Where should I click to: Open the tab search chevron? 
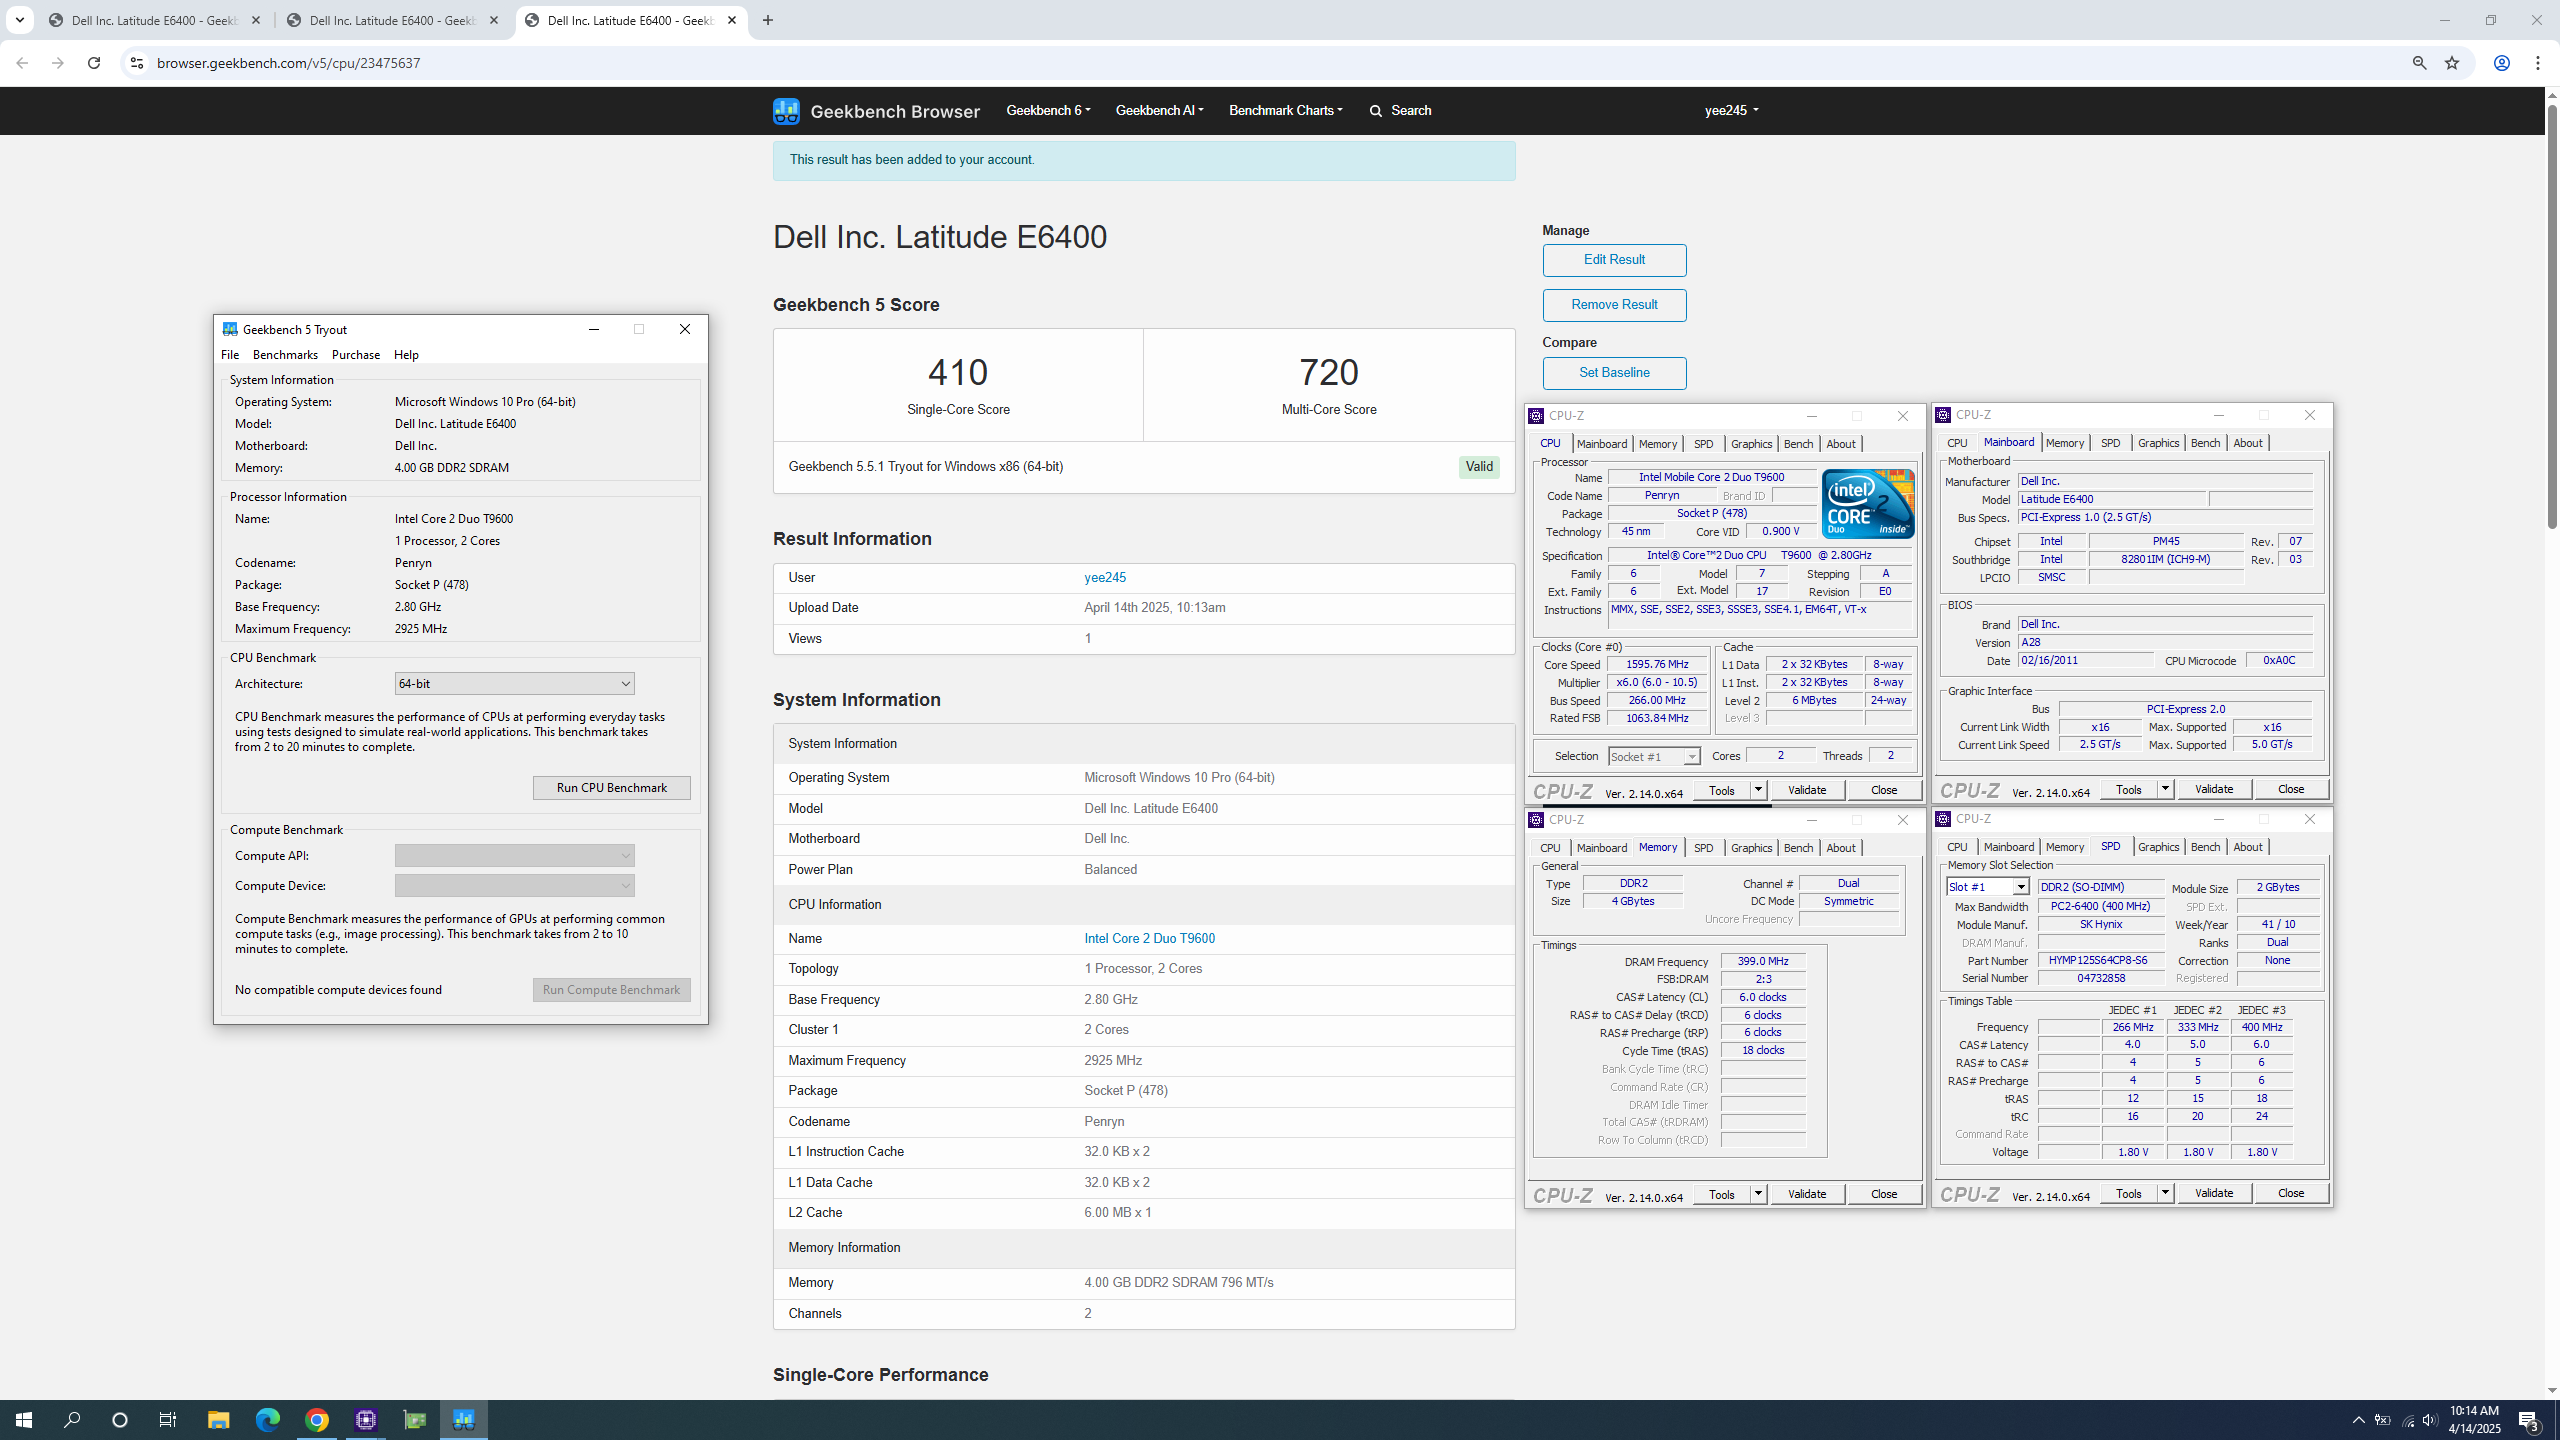[x=19, y=20]
